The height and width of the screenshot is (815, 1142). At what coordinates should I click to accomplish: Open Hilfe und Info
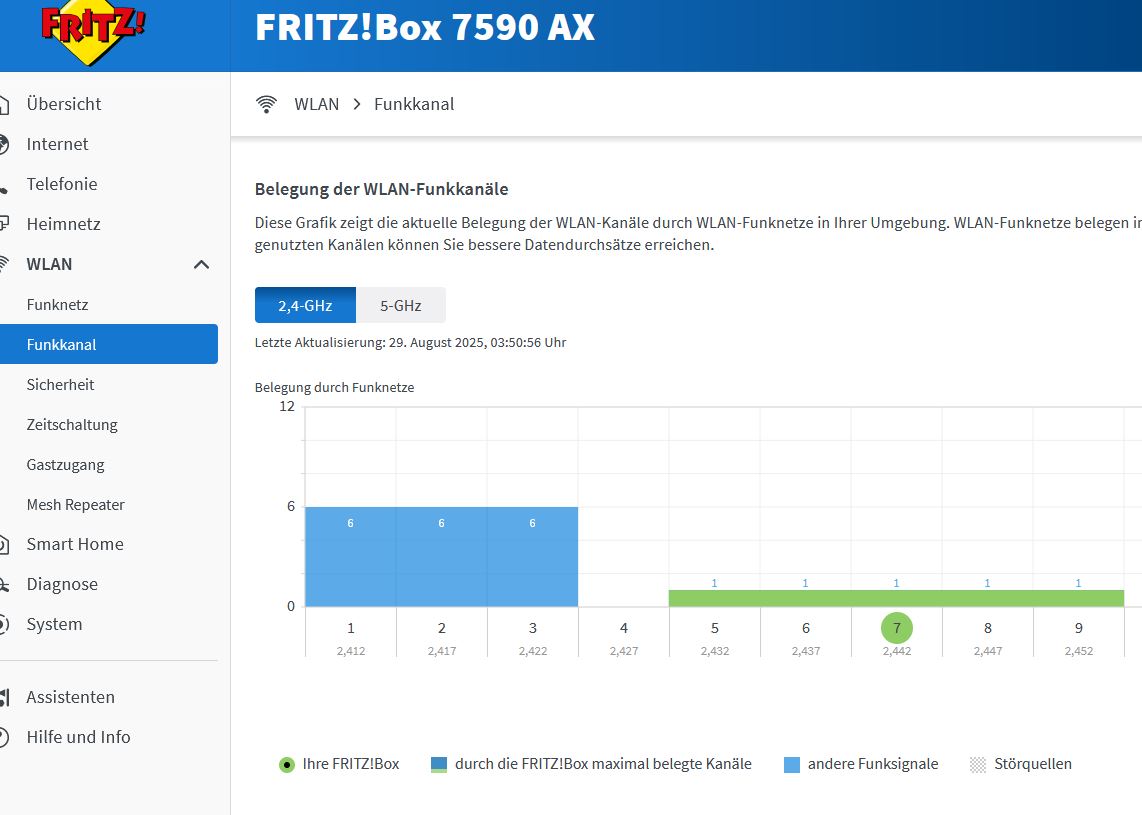78,737
